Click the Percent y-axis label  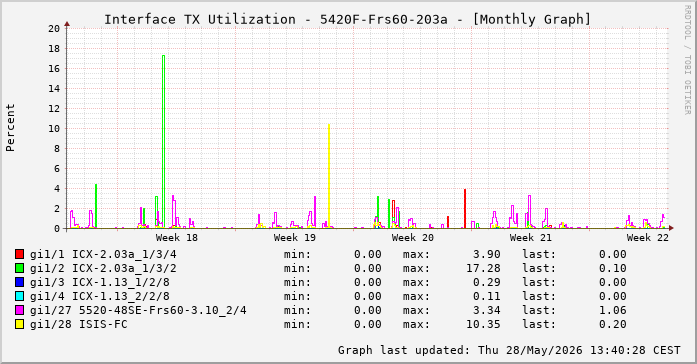pos(10,128)
